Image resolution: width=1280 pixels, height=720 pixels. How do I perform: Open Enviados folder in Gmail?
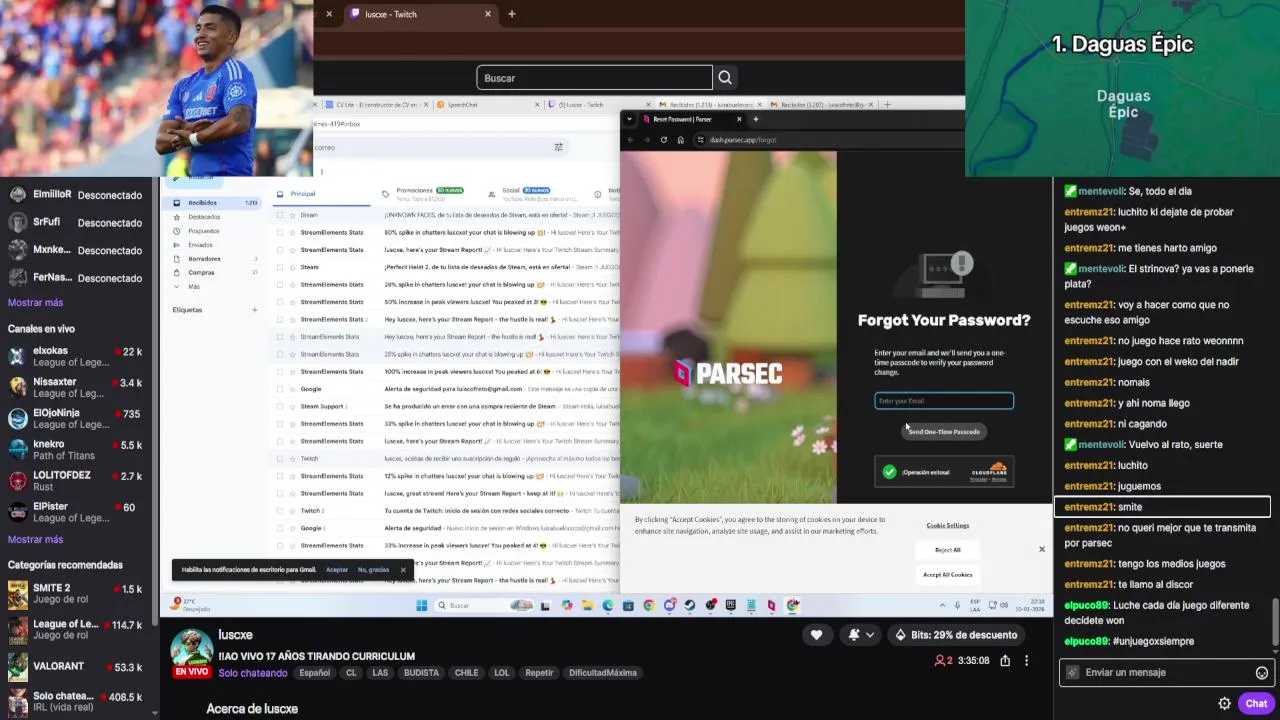click(x=200, y=245)
